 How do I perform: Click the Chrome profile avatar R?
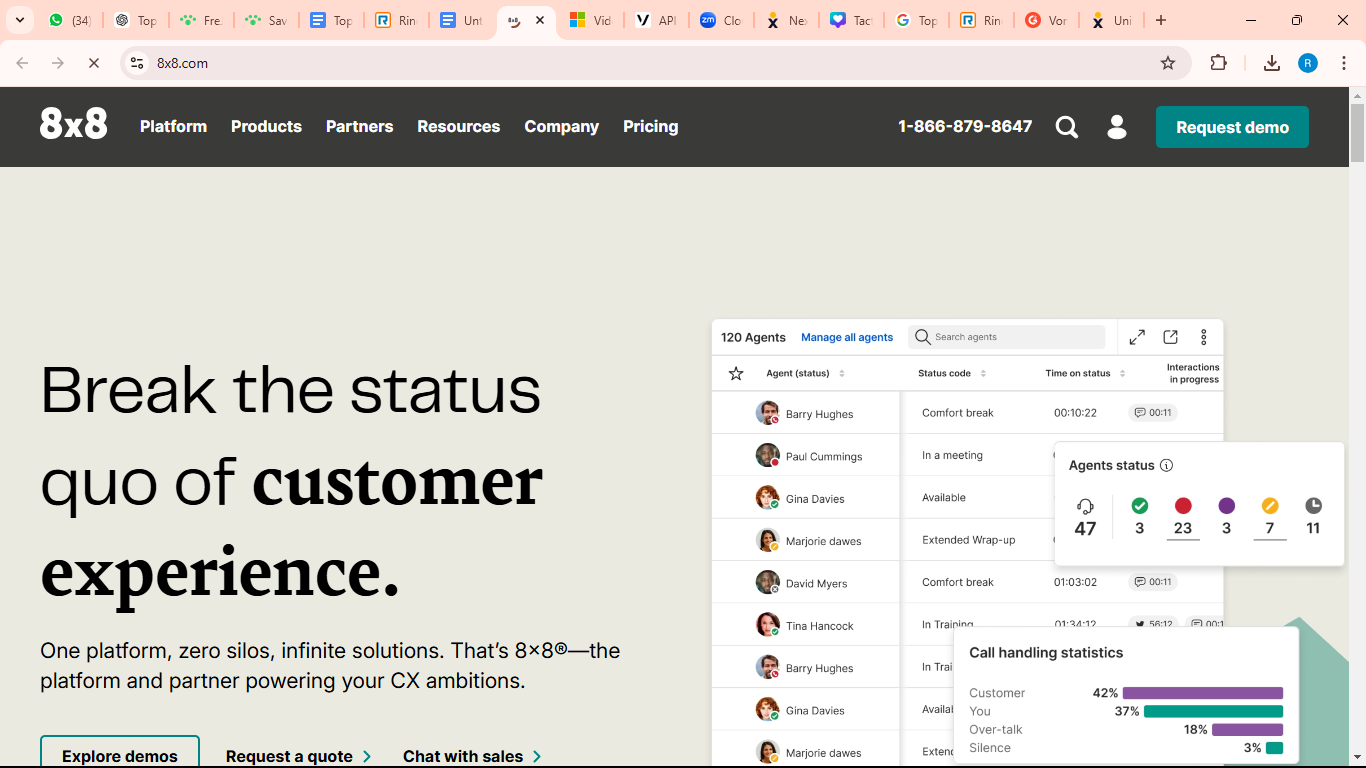[1308, 63]
